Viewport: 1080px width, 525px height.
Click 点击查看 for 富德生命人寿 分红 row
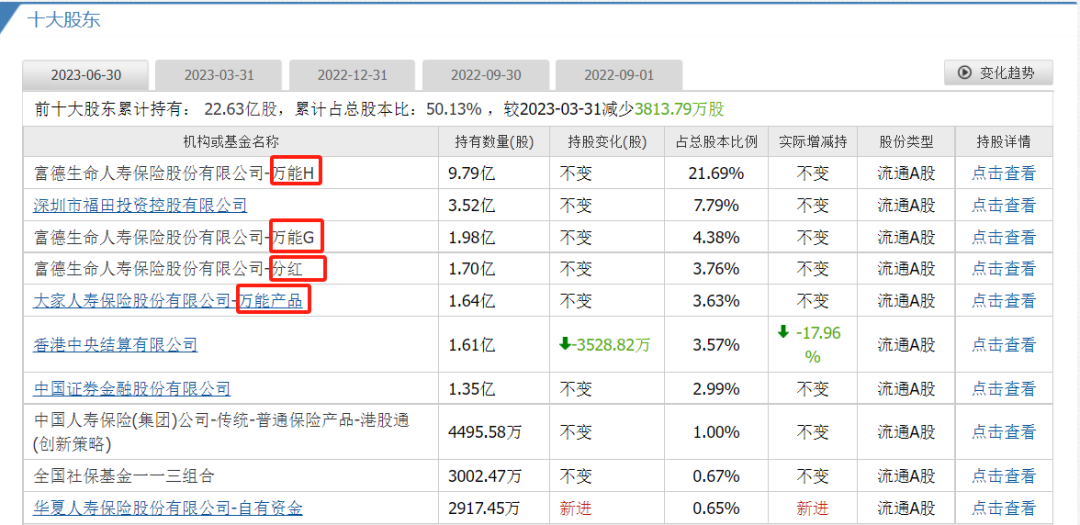pyautogui.click(x=1004, y=268)
